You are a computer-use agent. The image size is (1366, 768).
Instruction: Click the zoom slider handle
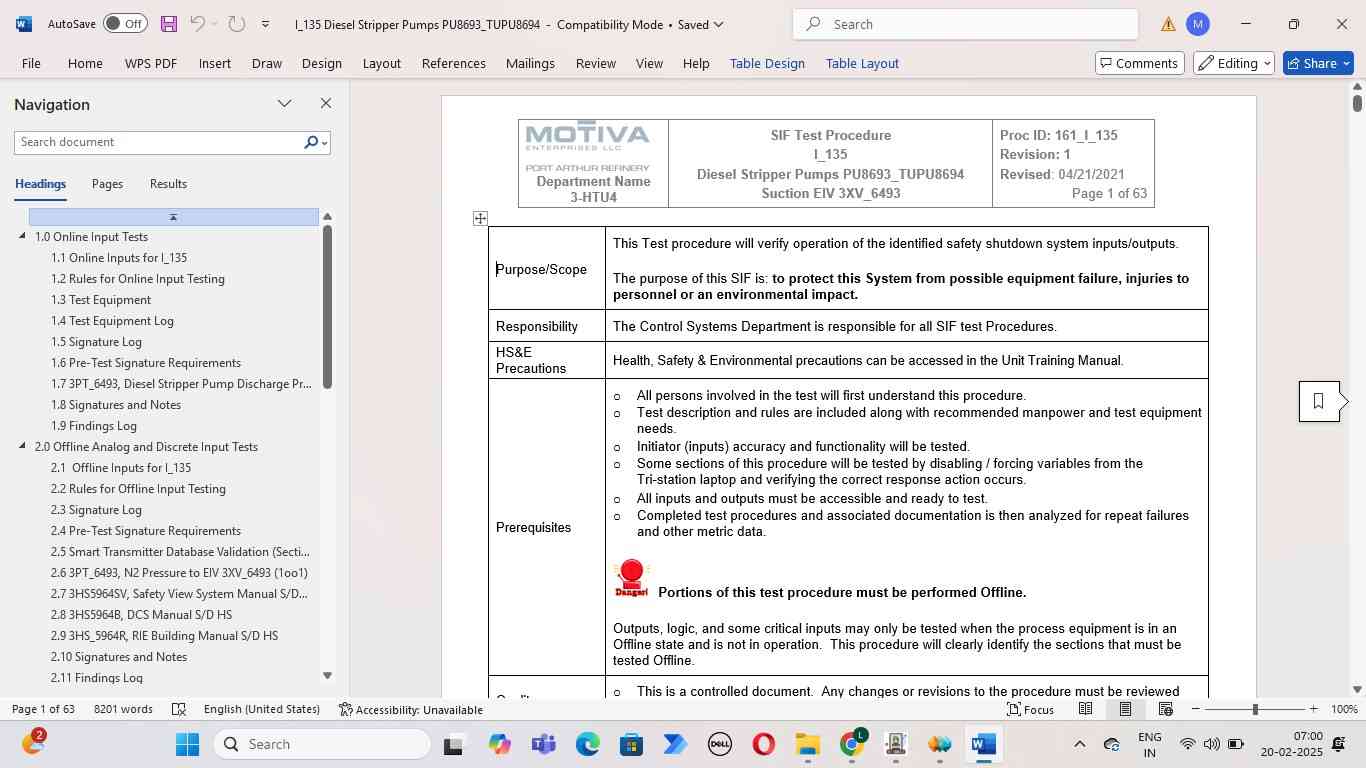(x=1255, y=709)
